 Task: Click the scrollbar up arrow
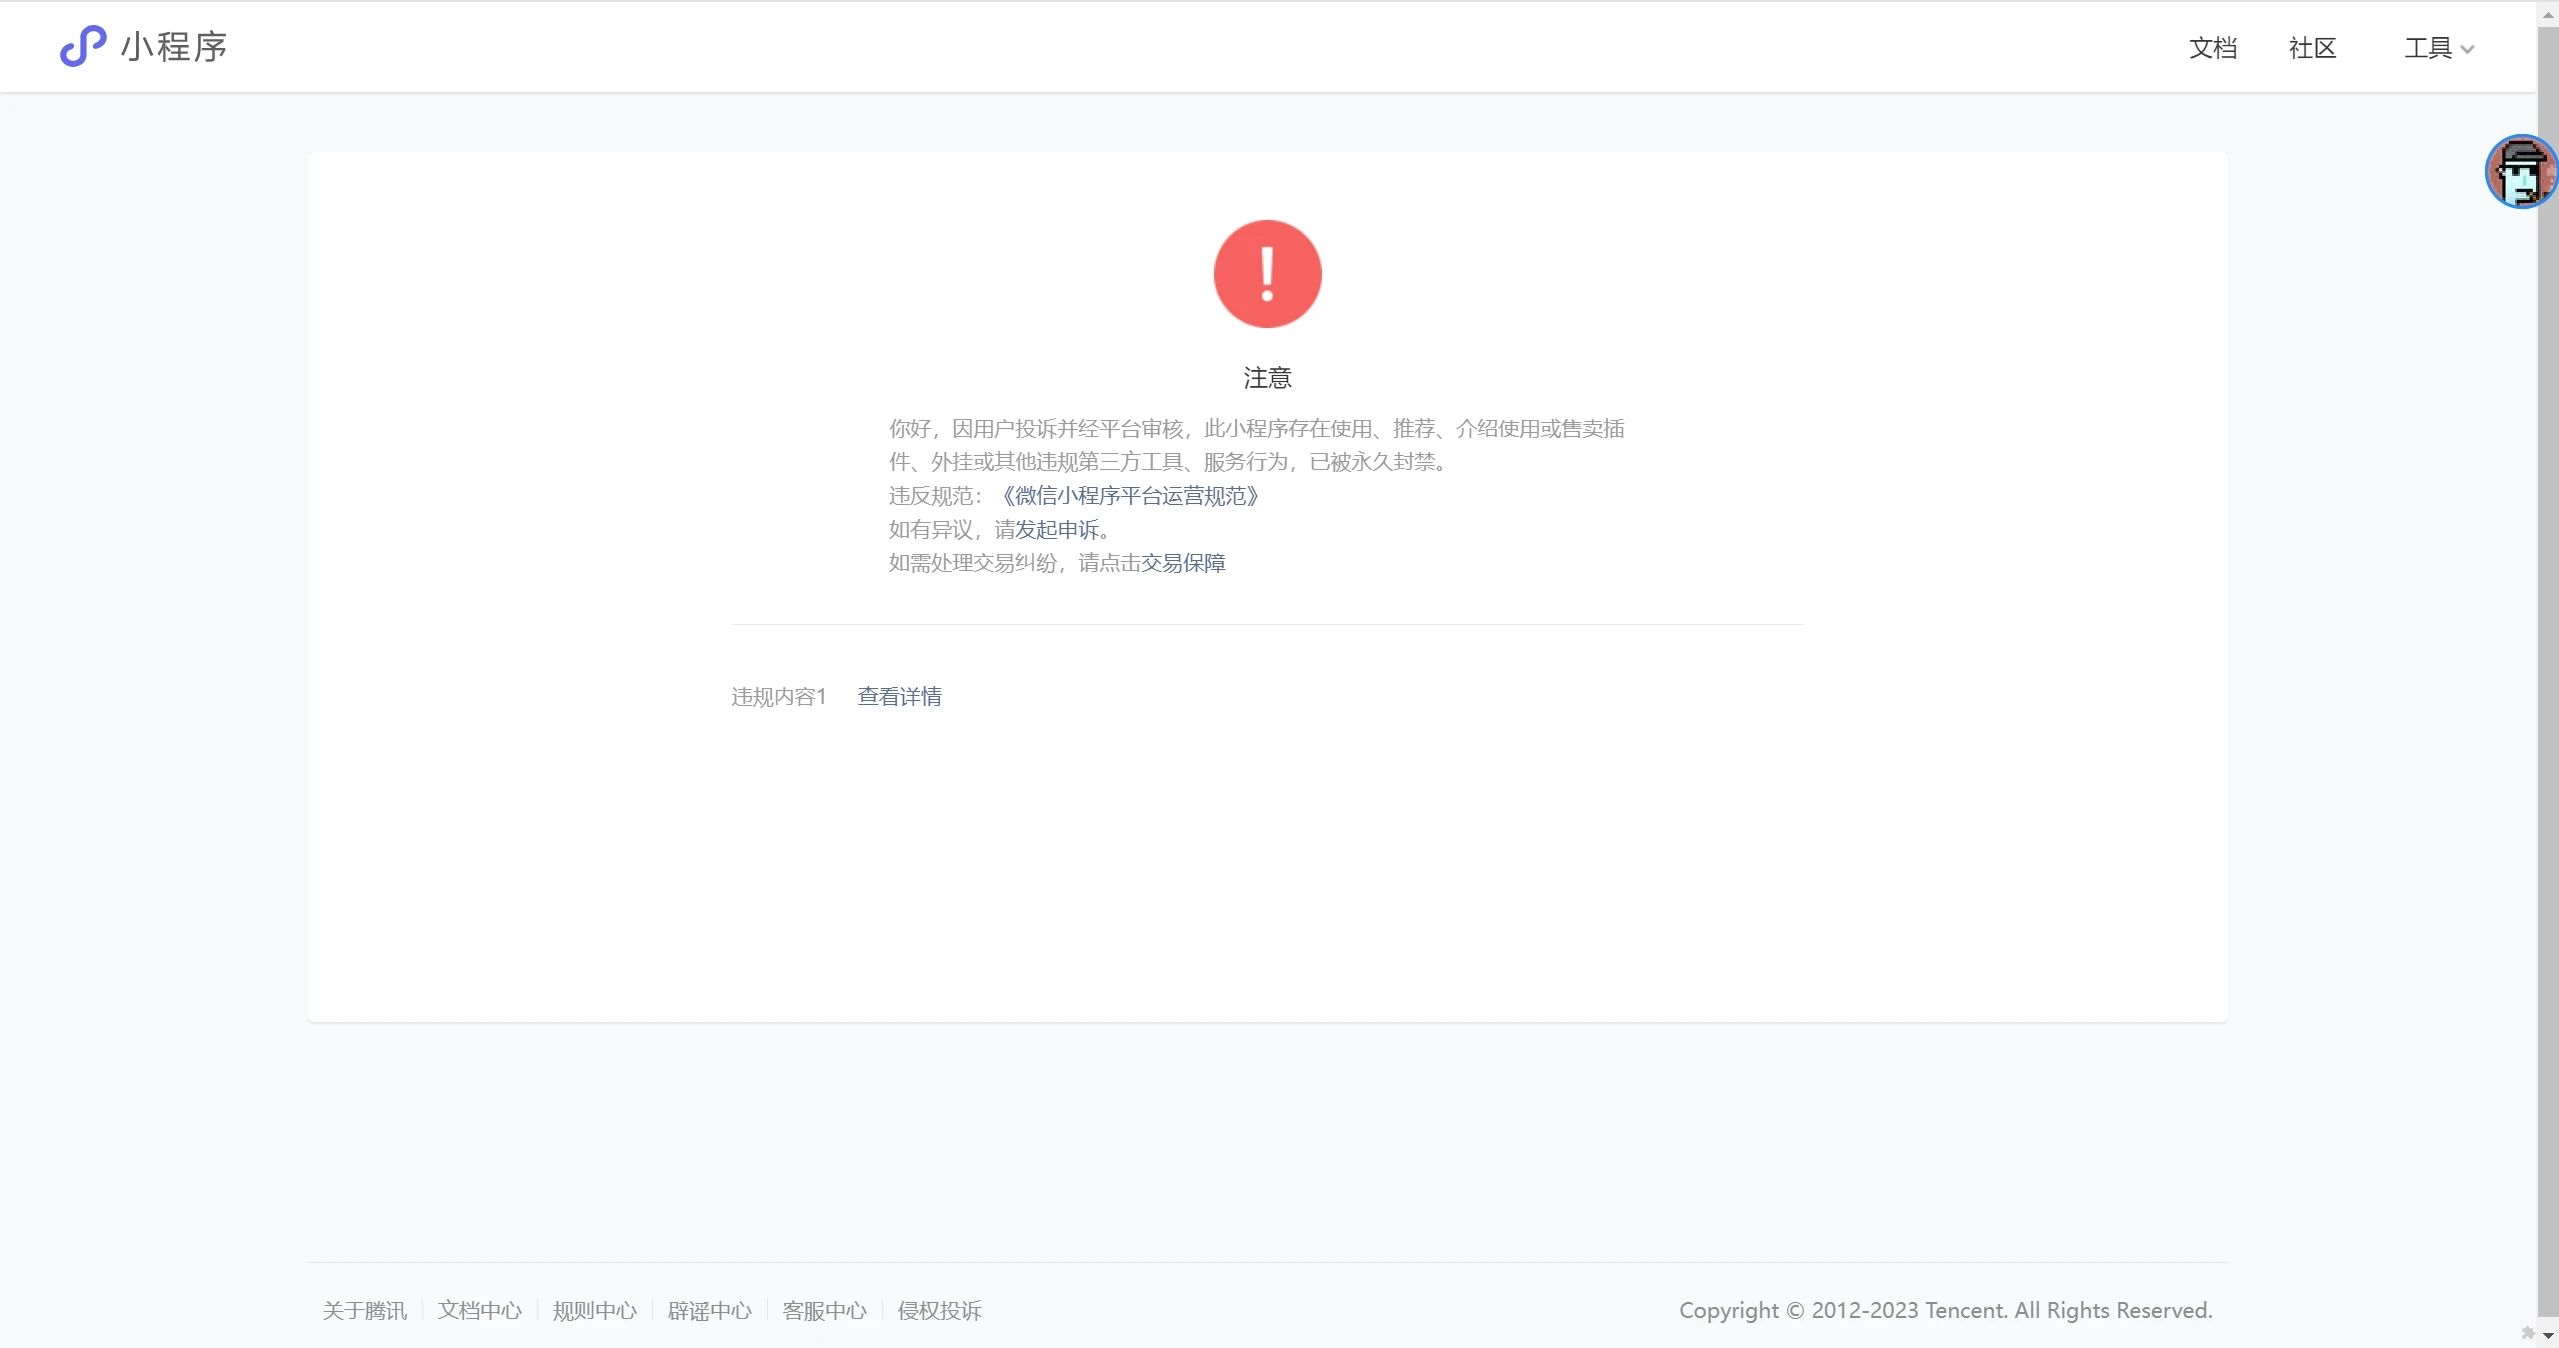click(2548, 14)
